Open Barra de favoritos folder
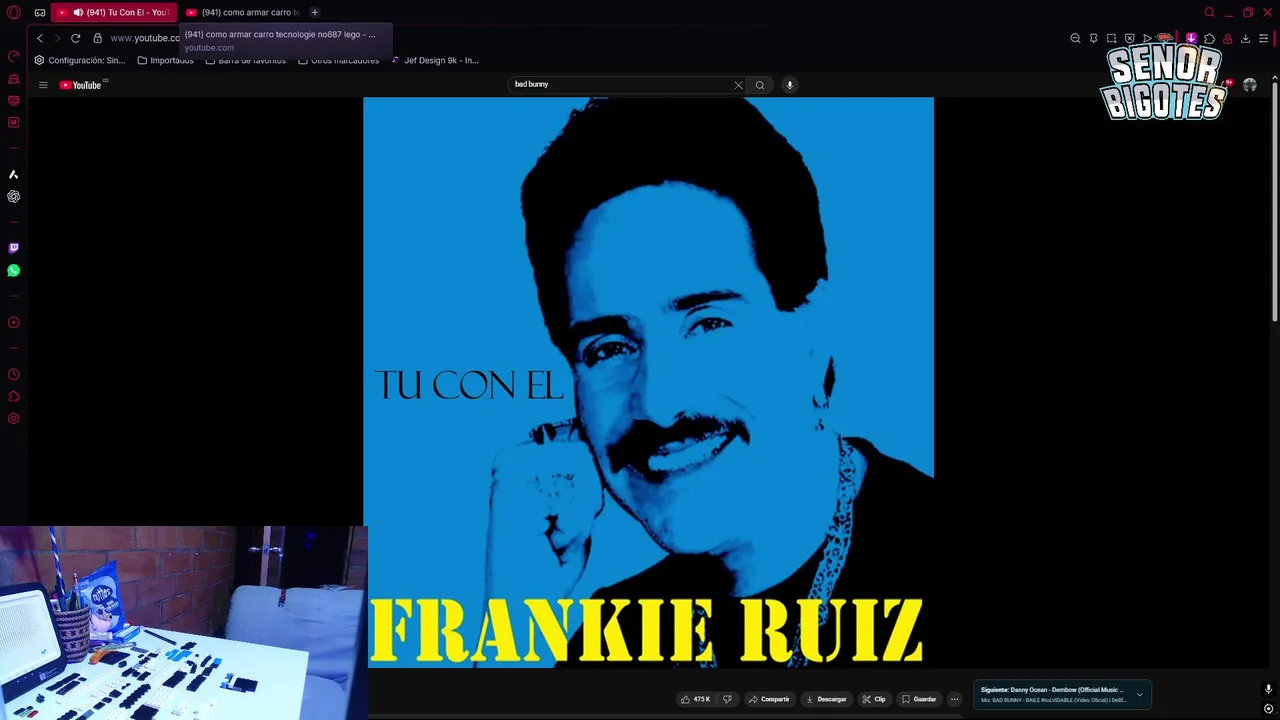The height and width of the screenshot is (720, 1280). click(245, 60)
